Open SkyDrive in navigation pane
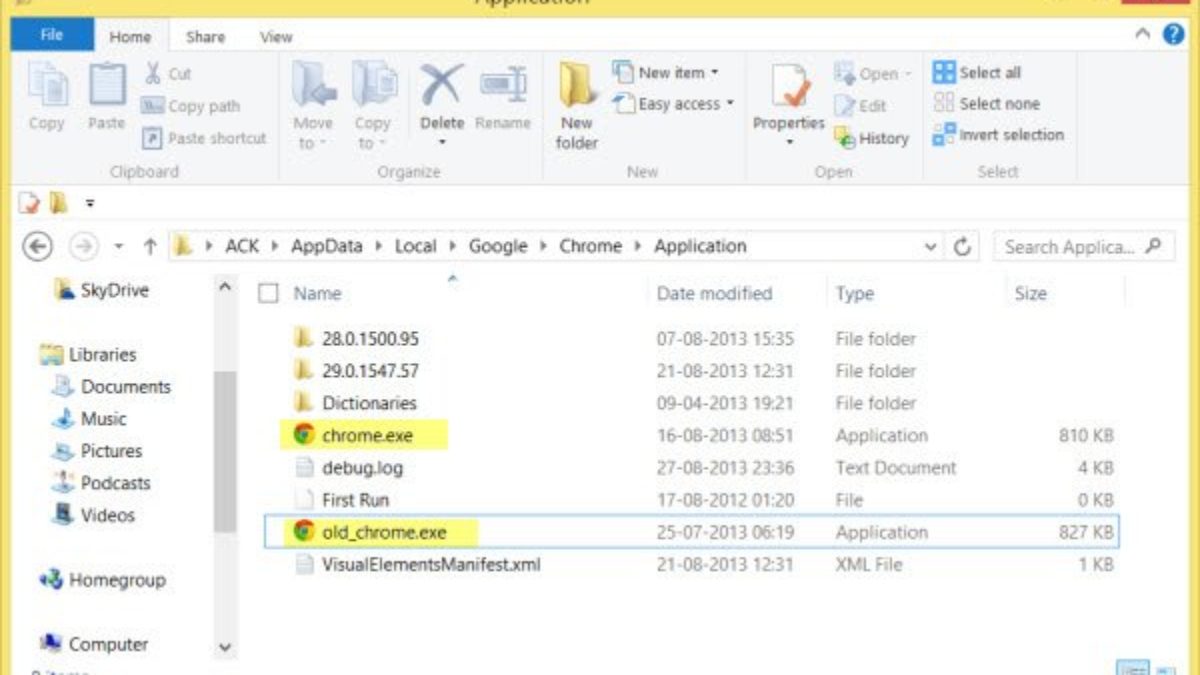 (x=102, y=290)
